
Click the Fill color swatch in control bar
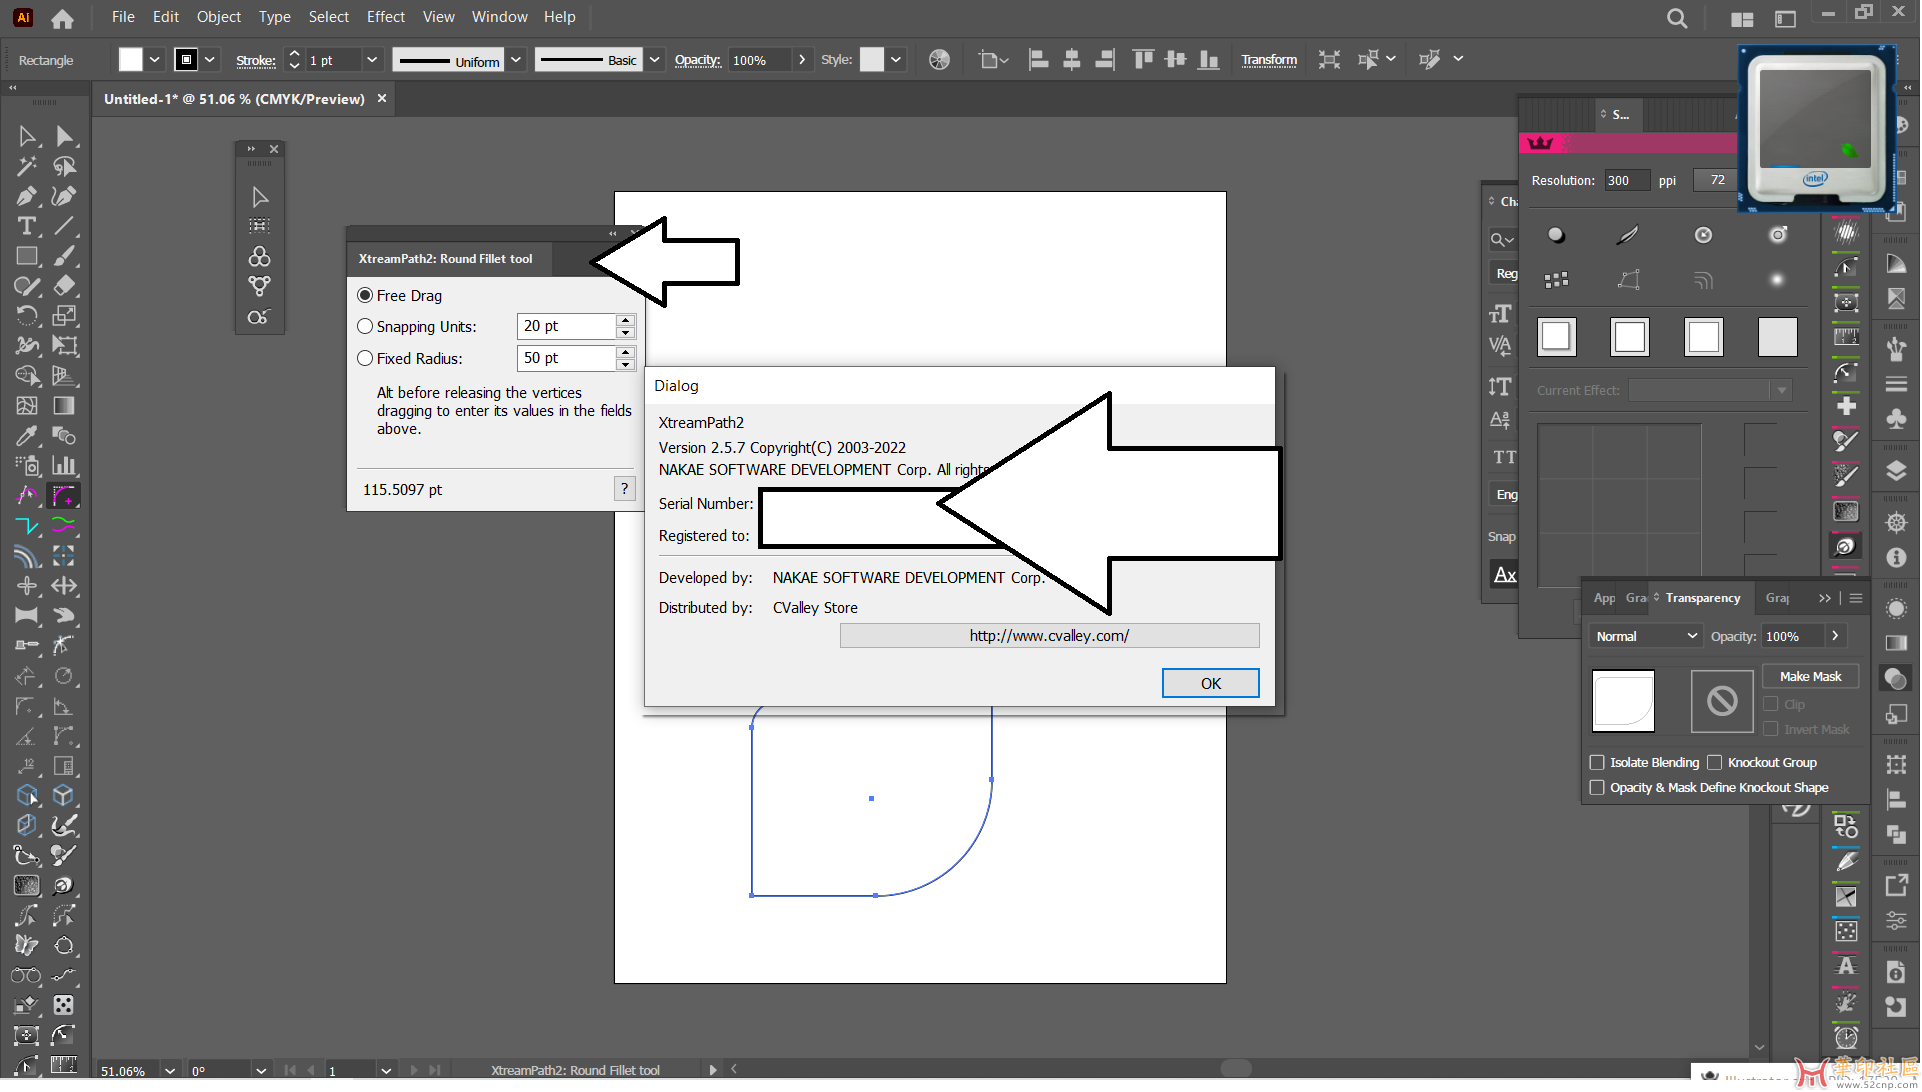tap(131, 60)
